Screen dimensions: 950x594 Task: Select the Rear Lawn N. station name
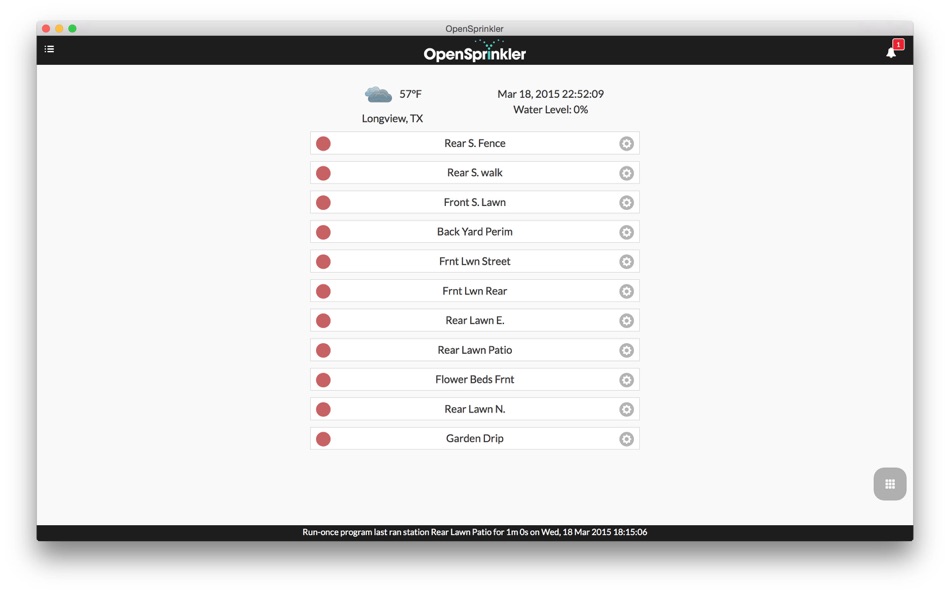[474, 409]
